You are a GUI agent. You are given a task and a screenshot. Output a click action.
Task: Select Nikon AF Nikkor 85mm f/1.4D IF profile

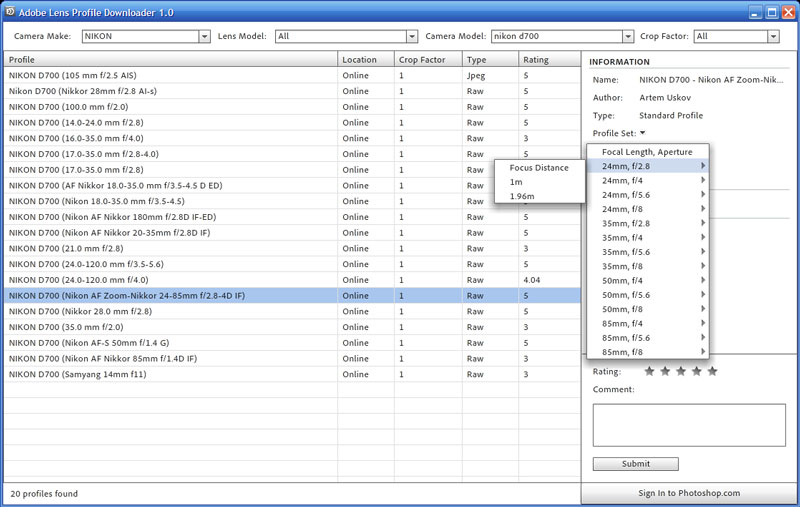pos(292,359)
